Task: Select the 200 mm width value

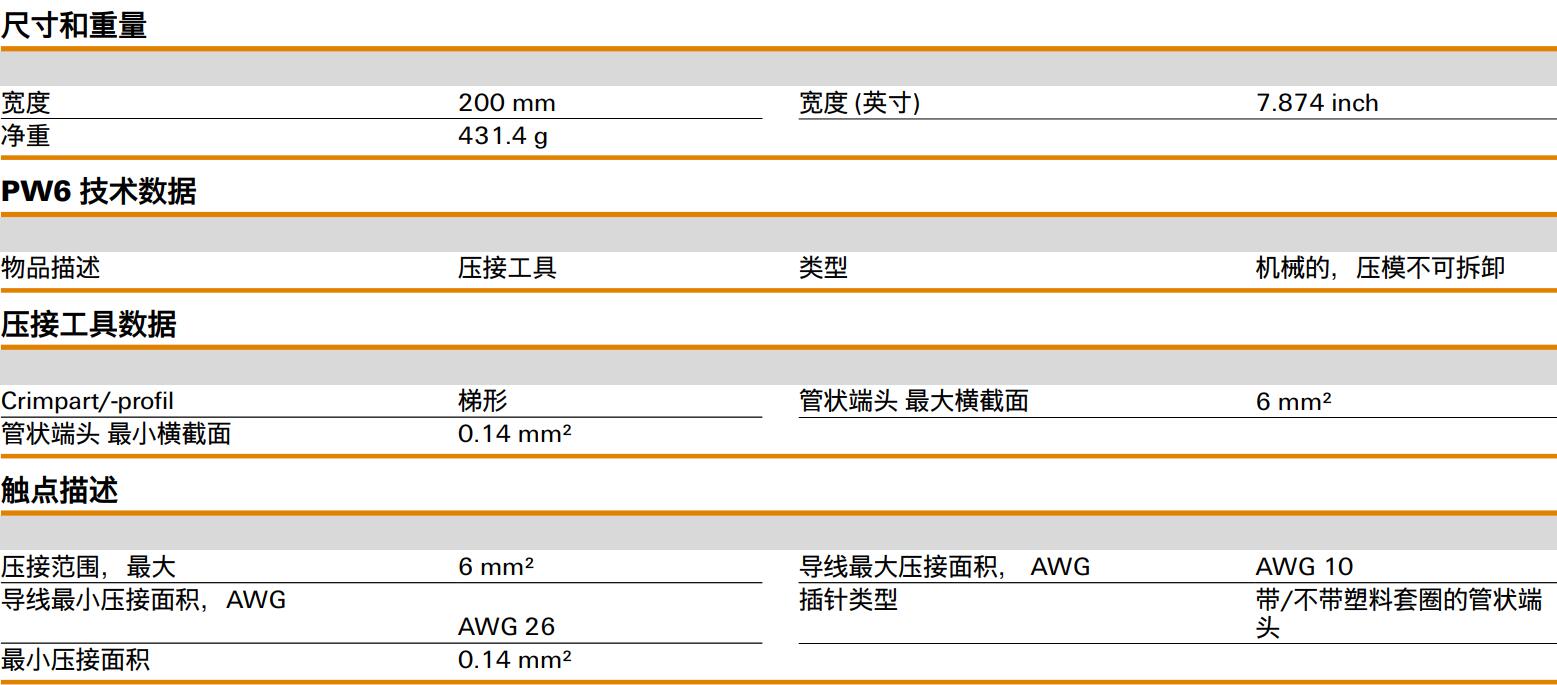Action: [506, 103]
